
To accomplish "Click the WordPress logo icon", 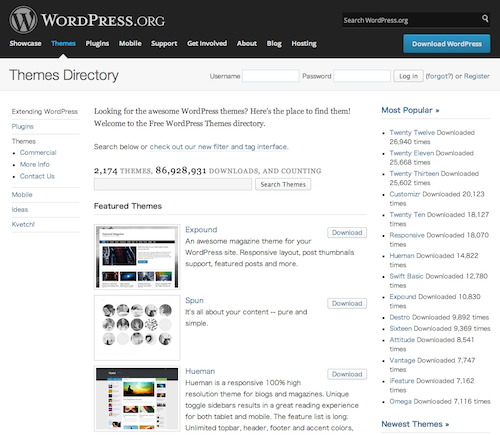I will [x=23, y=20].
